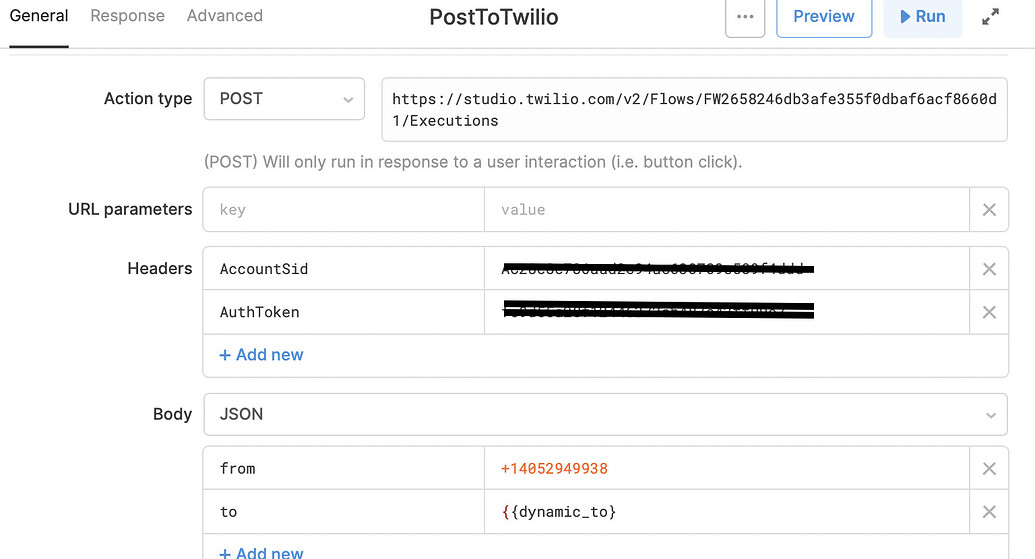This screenshot has width=1035, height=559.
Task: Focus the URL parameters key field
Action: point(344,210)
